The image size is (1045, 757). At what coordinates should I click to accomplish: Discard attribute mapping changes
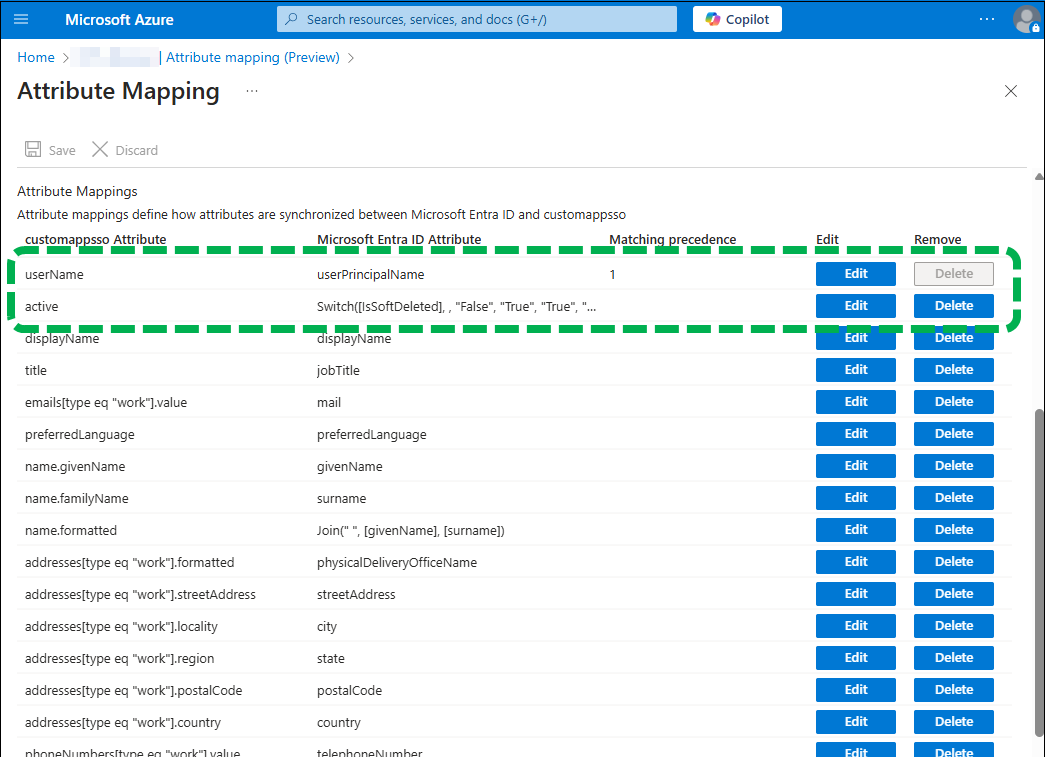pos(124,149)
